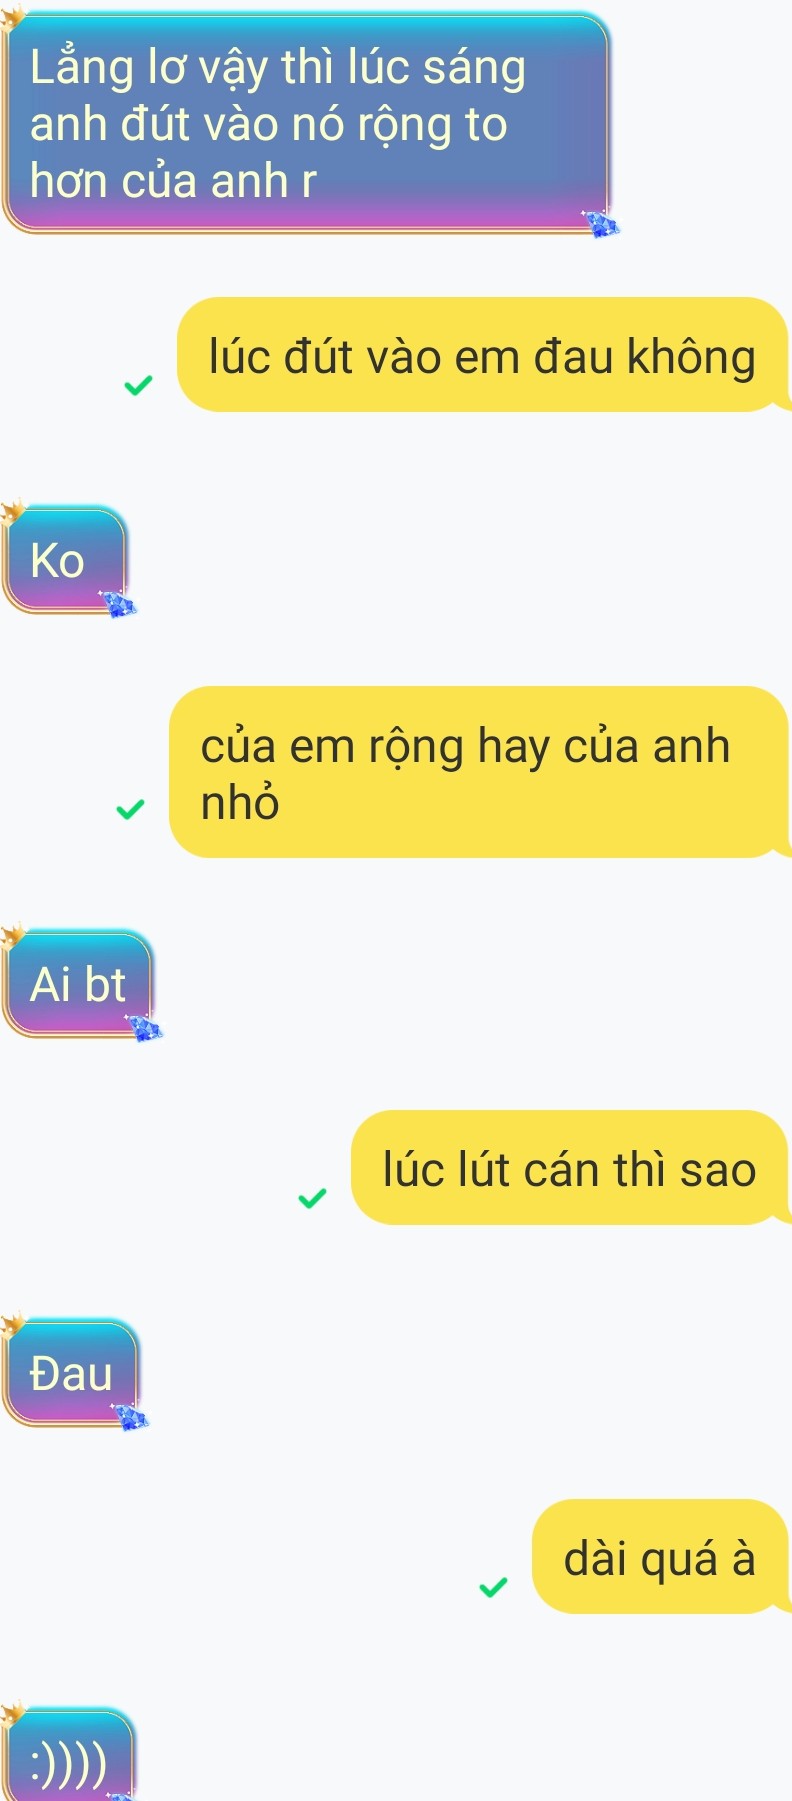Tap the diamond sticker on the "Ai bt" bubble
The width and height of the screenshot is (792, 1801).
pos(145,1027)
